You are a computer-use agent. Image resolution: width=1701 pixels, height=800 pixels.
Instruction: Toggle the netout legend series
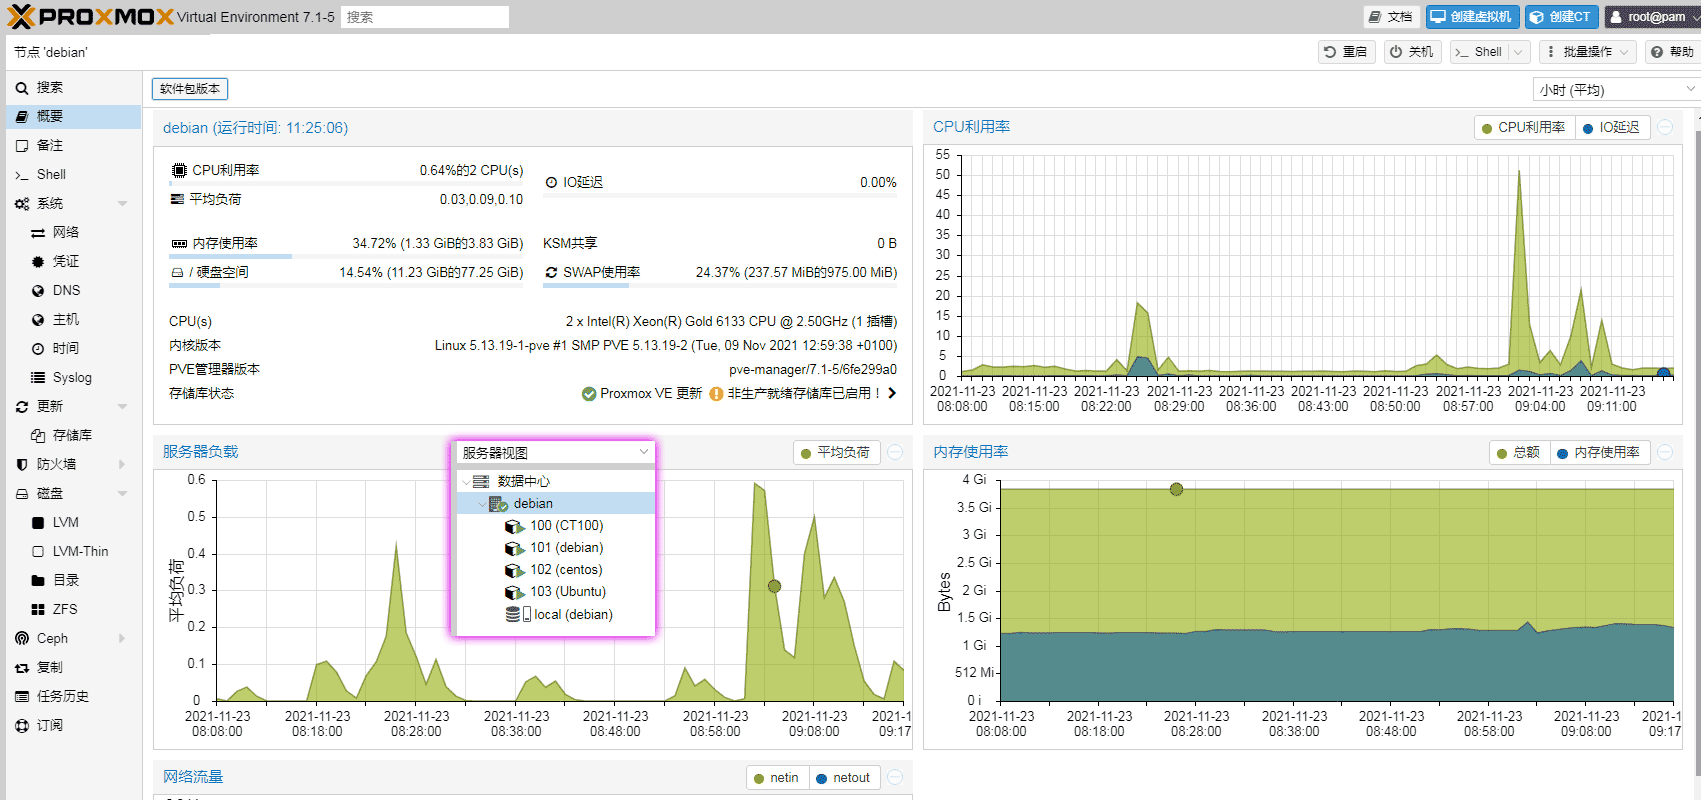(x=843, y=777)
